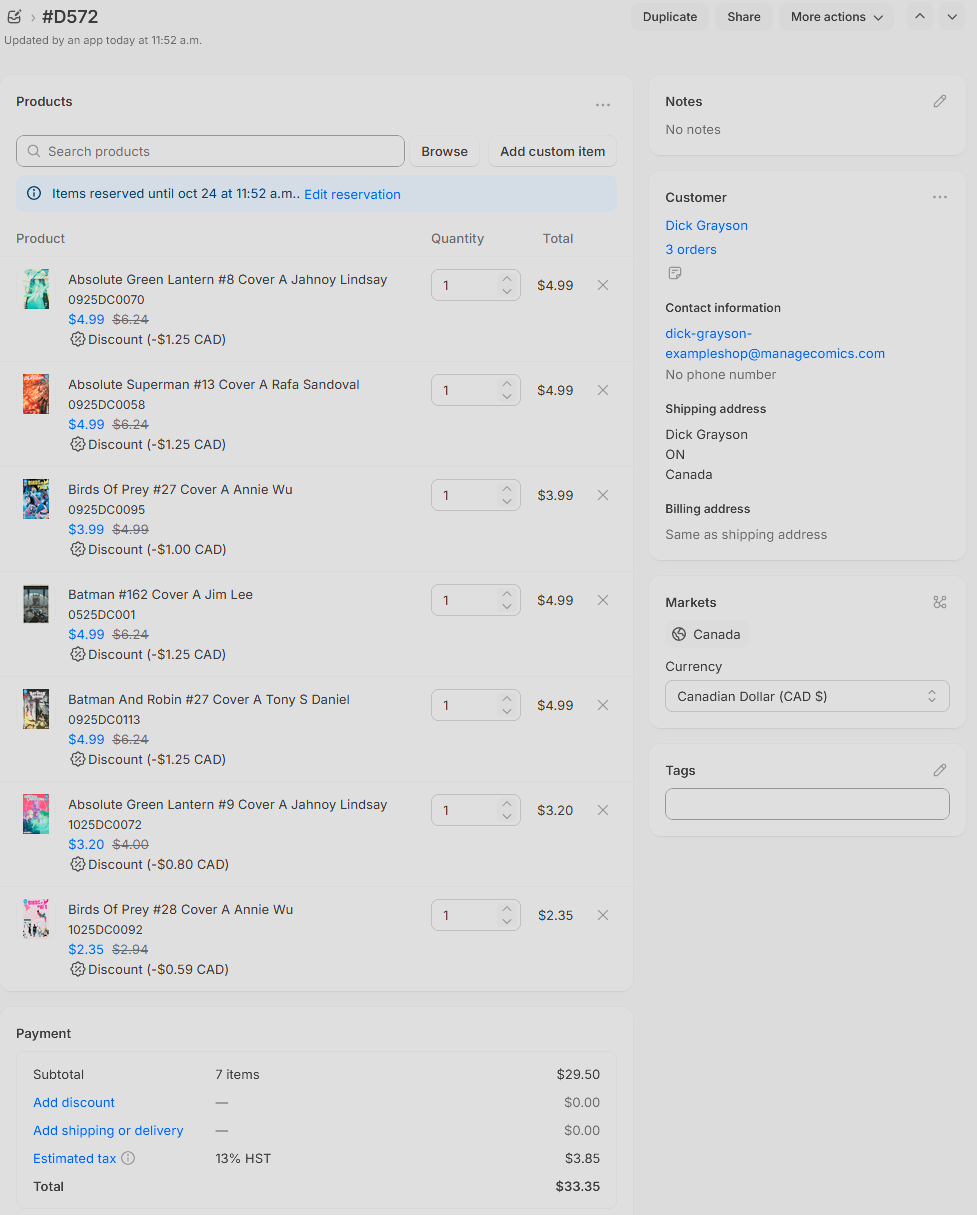The height and width of the screenshot is (1215, 977).
Task: Click the Tags input field
Action: coord(807,804)
